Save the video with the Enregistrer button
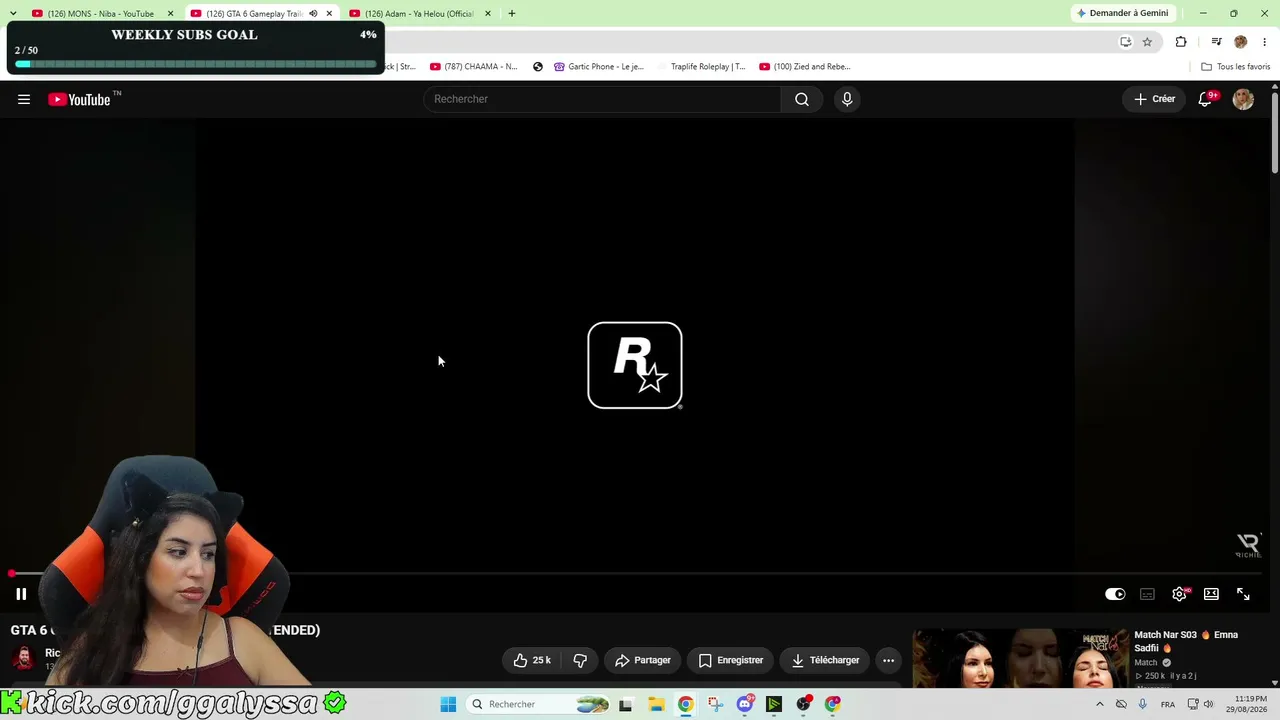1280x720 pixels. (x=731, y=660)
